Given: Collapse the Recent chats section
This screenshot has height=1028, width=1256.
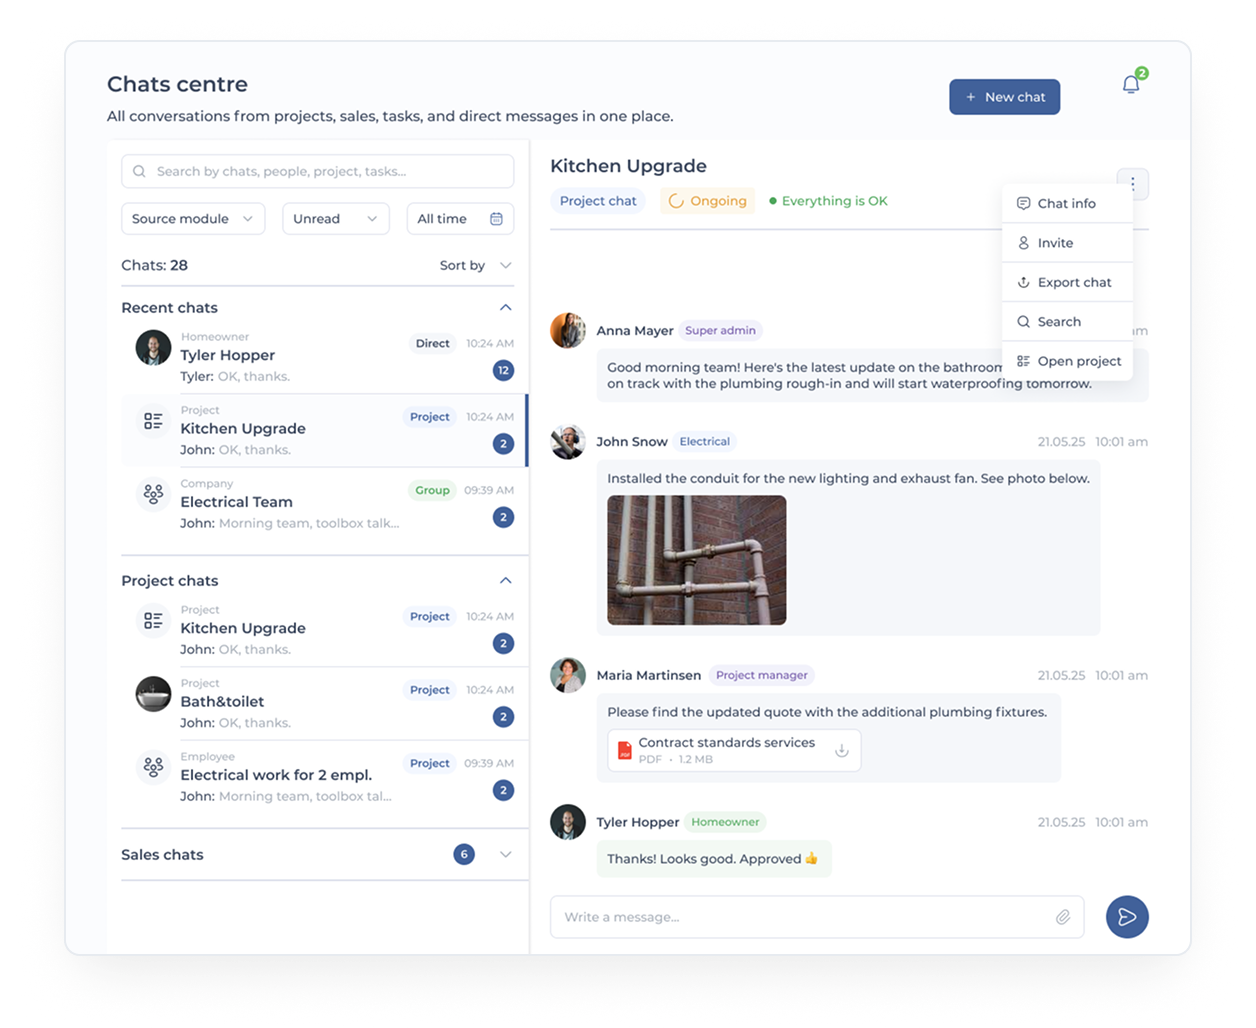Looking at the screenshot, I should 506,308.
